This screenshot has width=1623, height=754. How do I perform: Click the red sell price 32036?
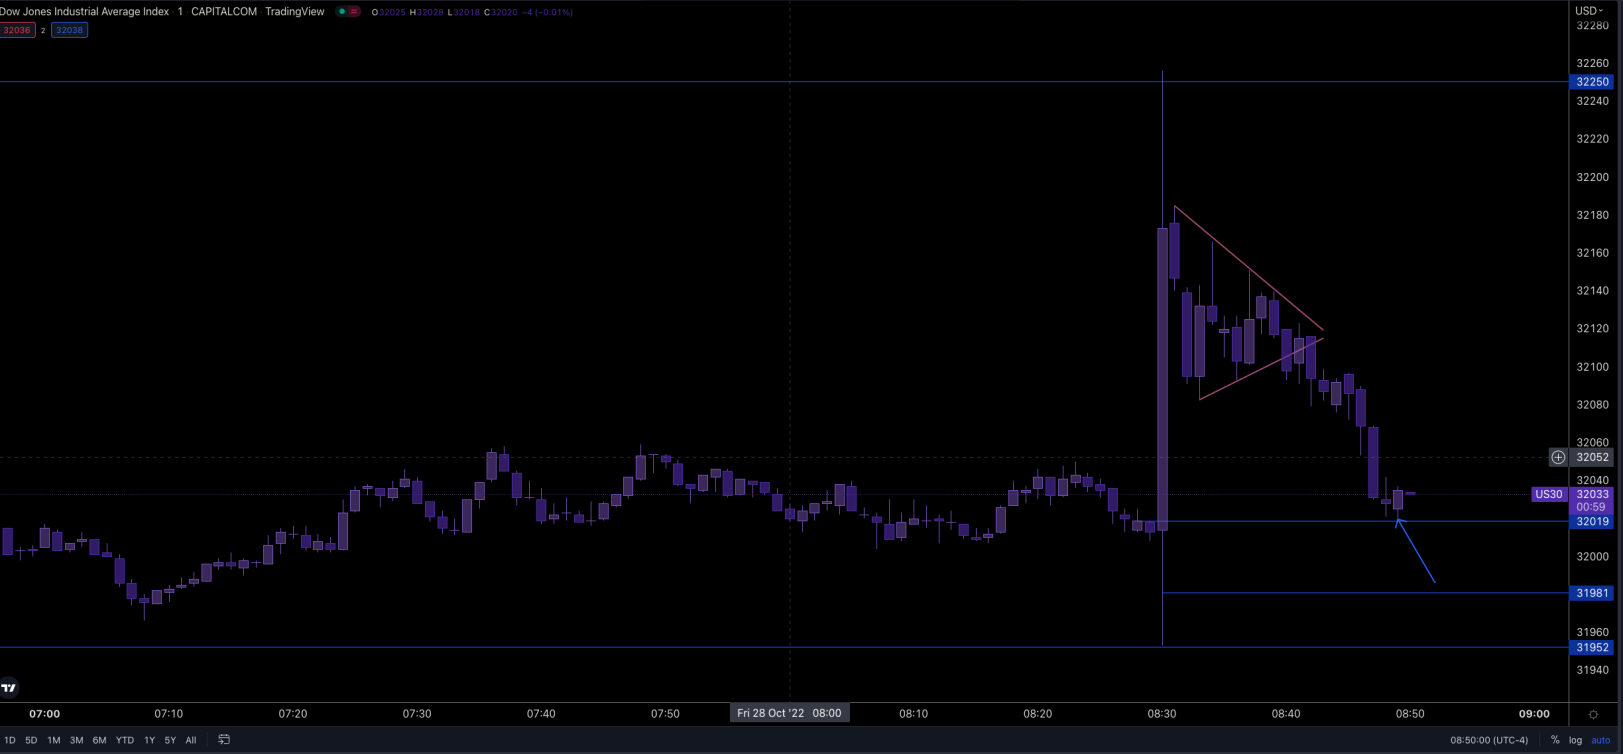17,30
